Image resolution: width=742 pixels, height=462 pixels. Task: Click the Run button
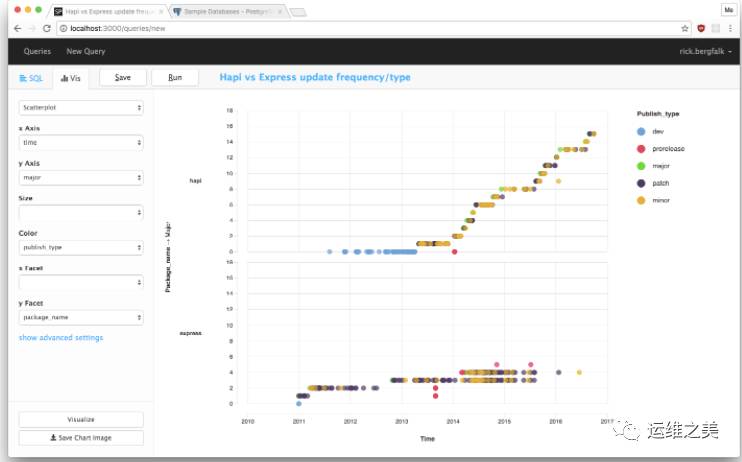pyautogui.click(x=175, y=77)
